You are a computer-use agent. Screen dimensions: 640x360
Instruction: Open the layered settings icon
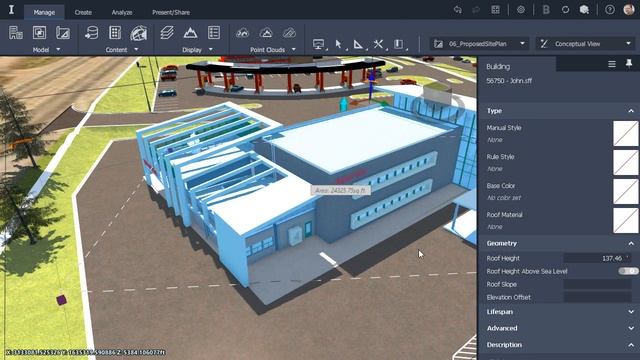pos(521,10)
